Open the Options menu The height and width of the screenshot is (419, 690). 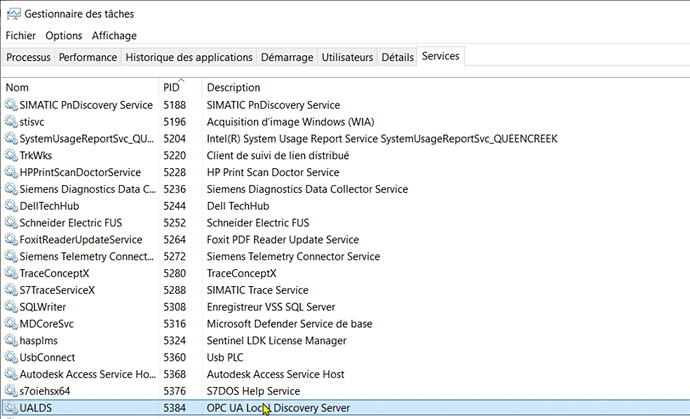(x=64, y=36)
